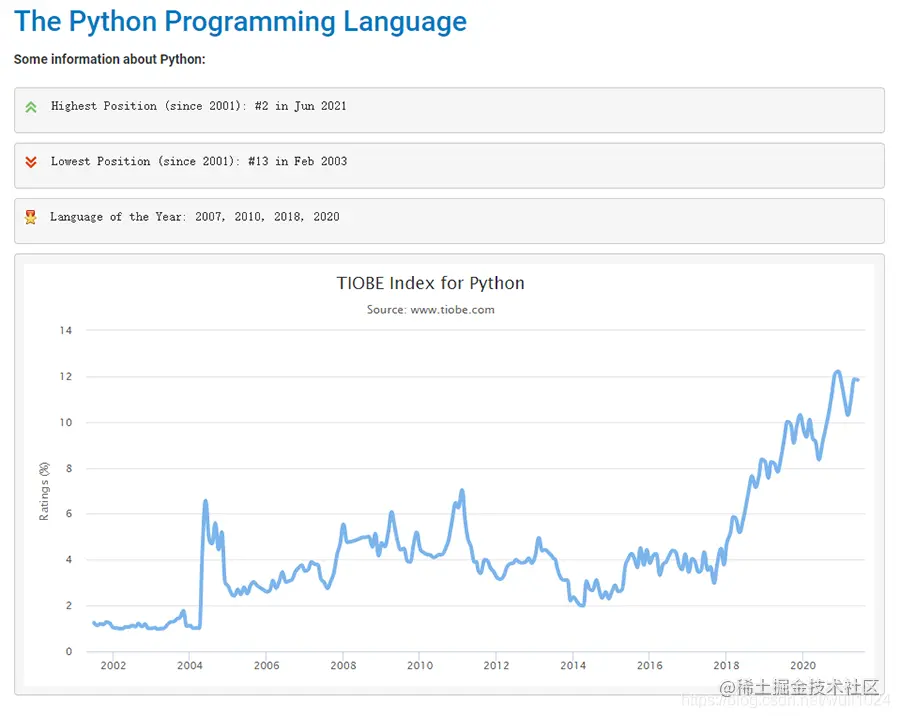The image size is (900, 718).
Task: Click y-axis value 8
Action: pos(69,468)
